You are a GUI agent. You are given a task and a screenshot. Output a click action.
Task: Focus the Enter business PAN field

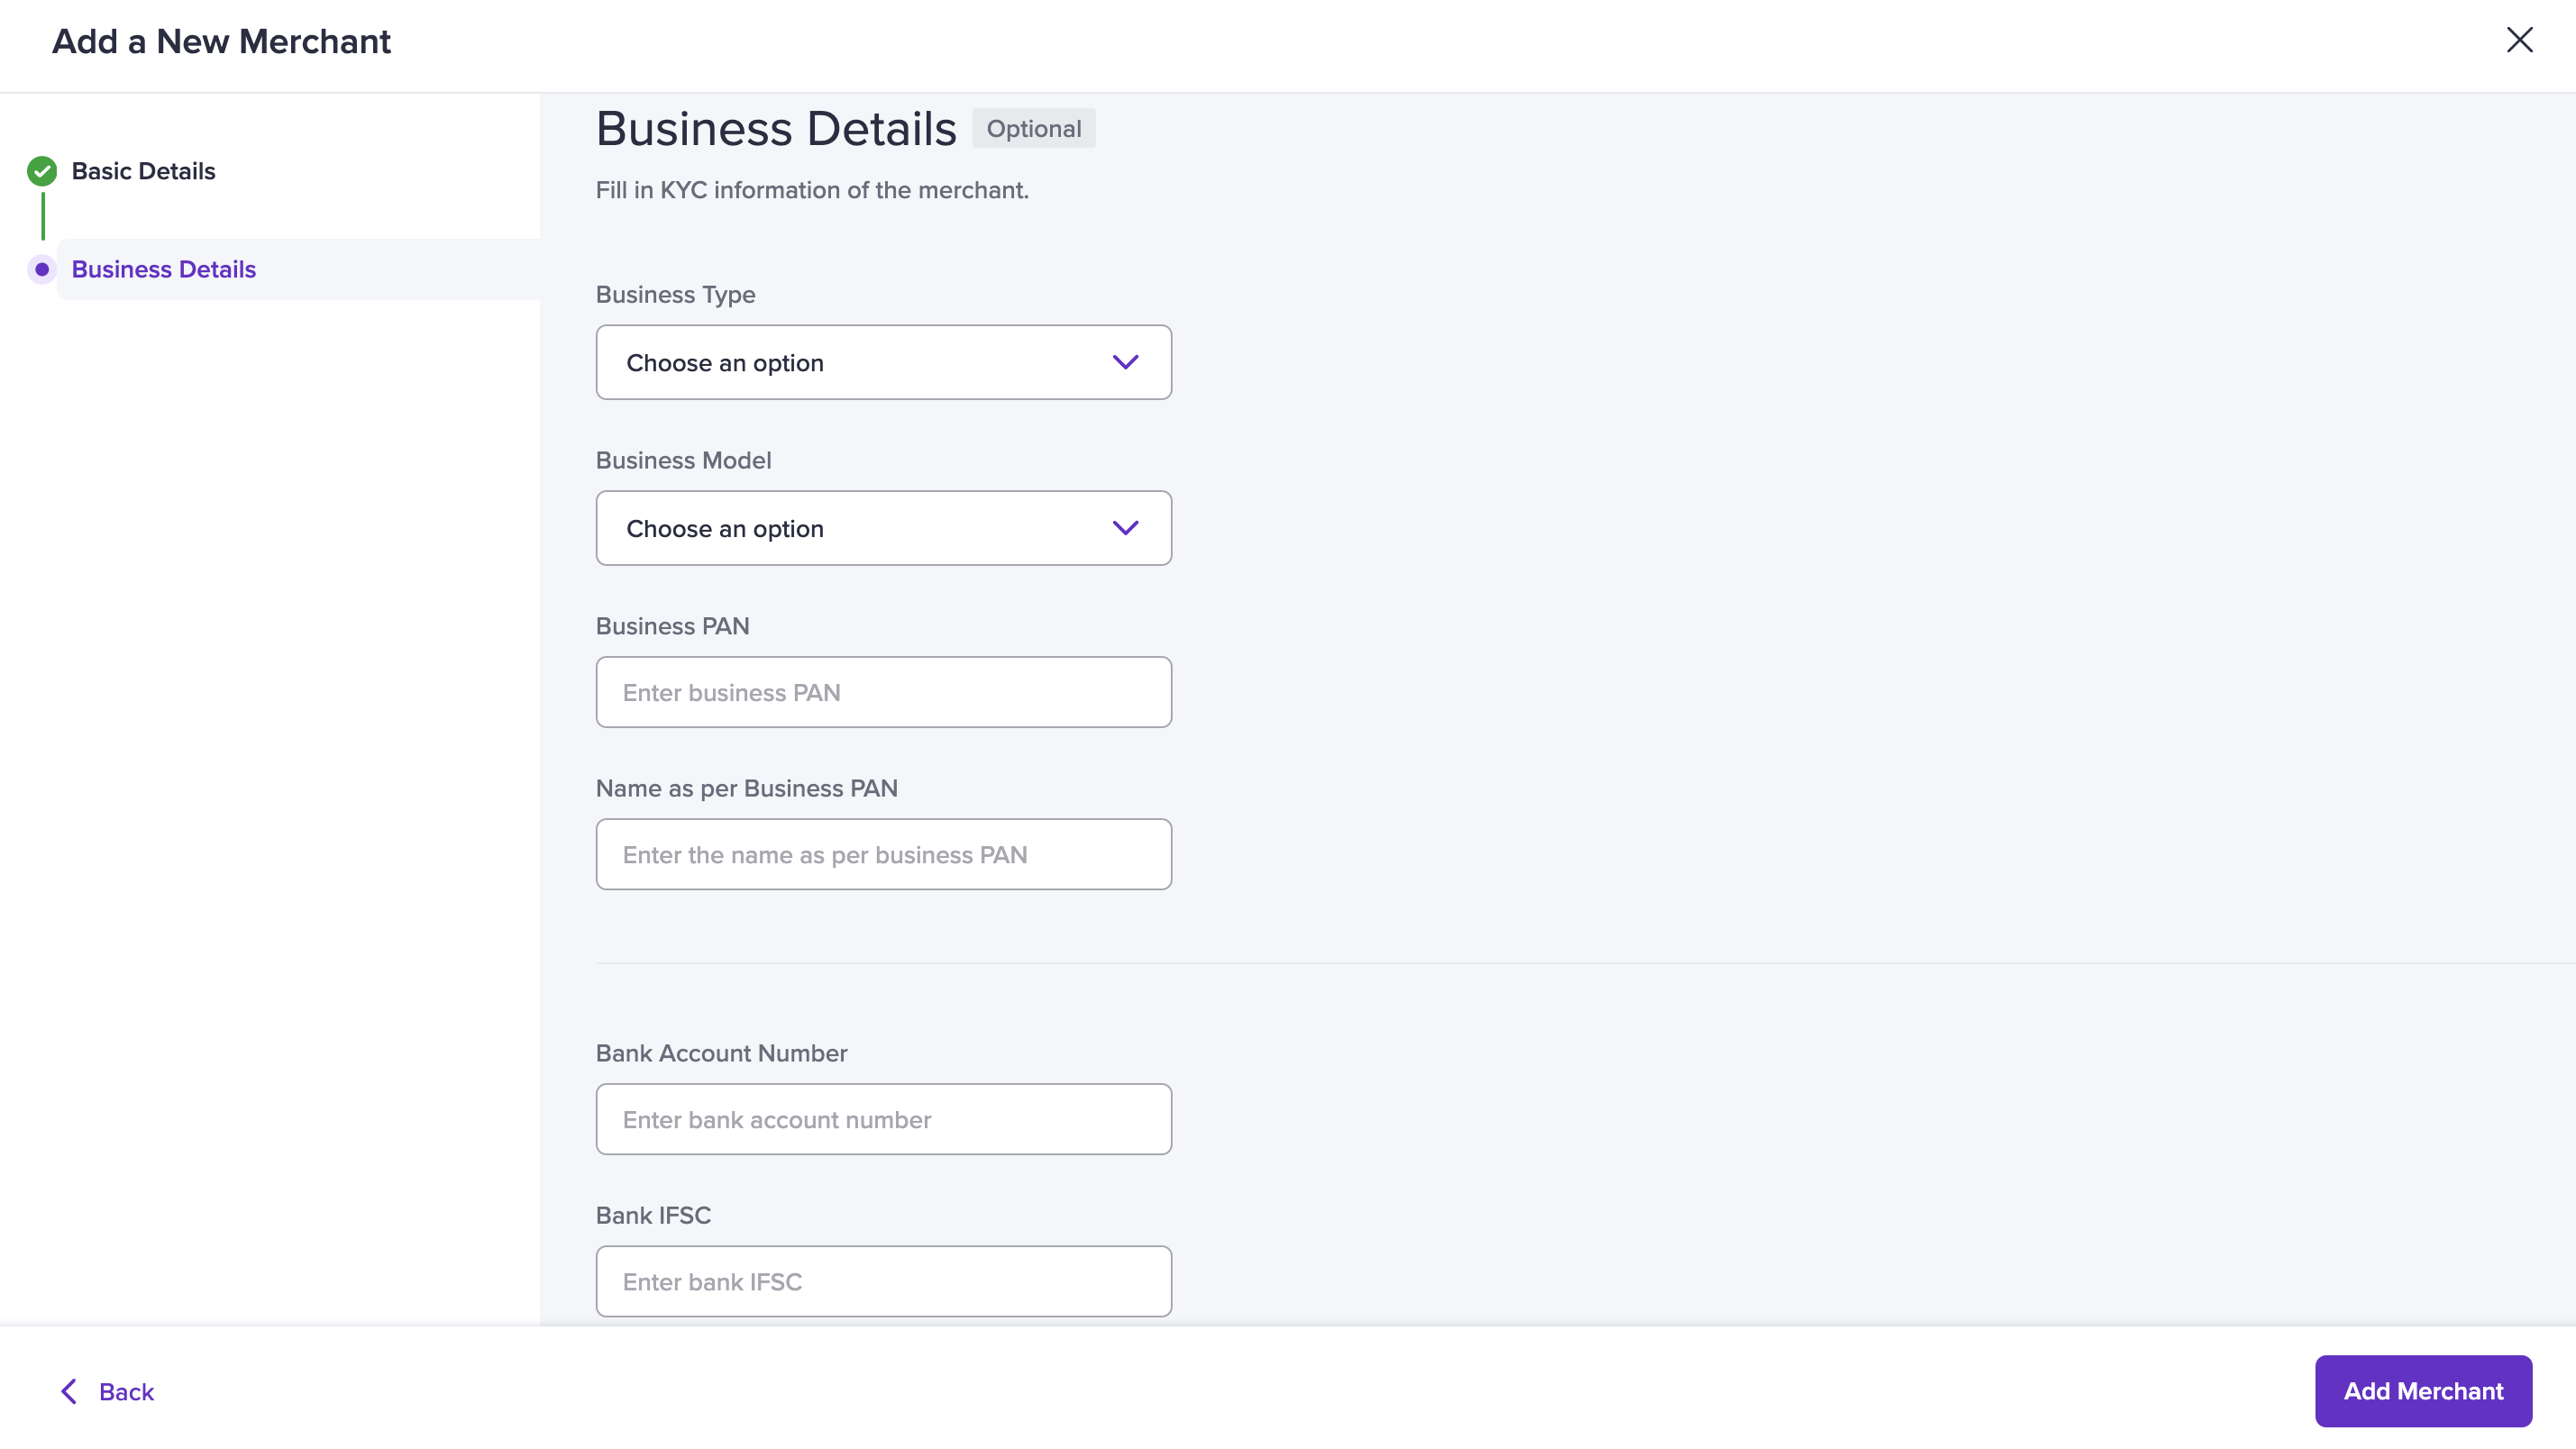pyautogui.click(x=883, y=692)
